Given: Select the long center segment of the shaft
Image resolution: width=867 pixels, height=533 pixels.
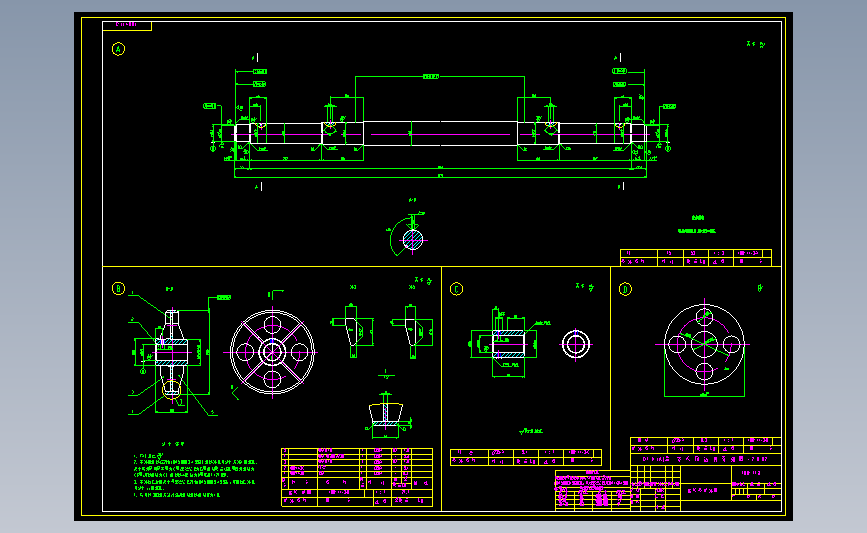Looking at the screenshot, I should 440,134.
